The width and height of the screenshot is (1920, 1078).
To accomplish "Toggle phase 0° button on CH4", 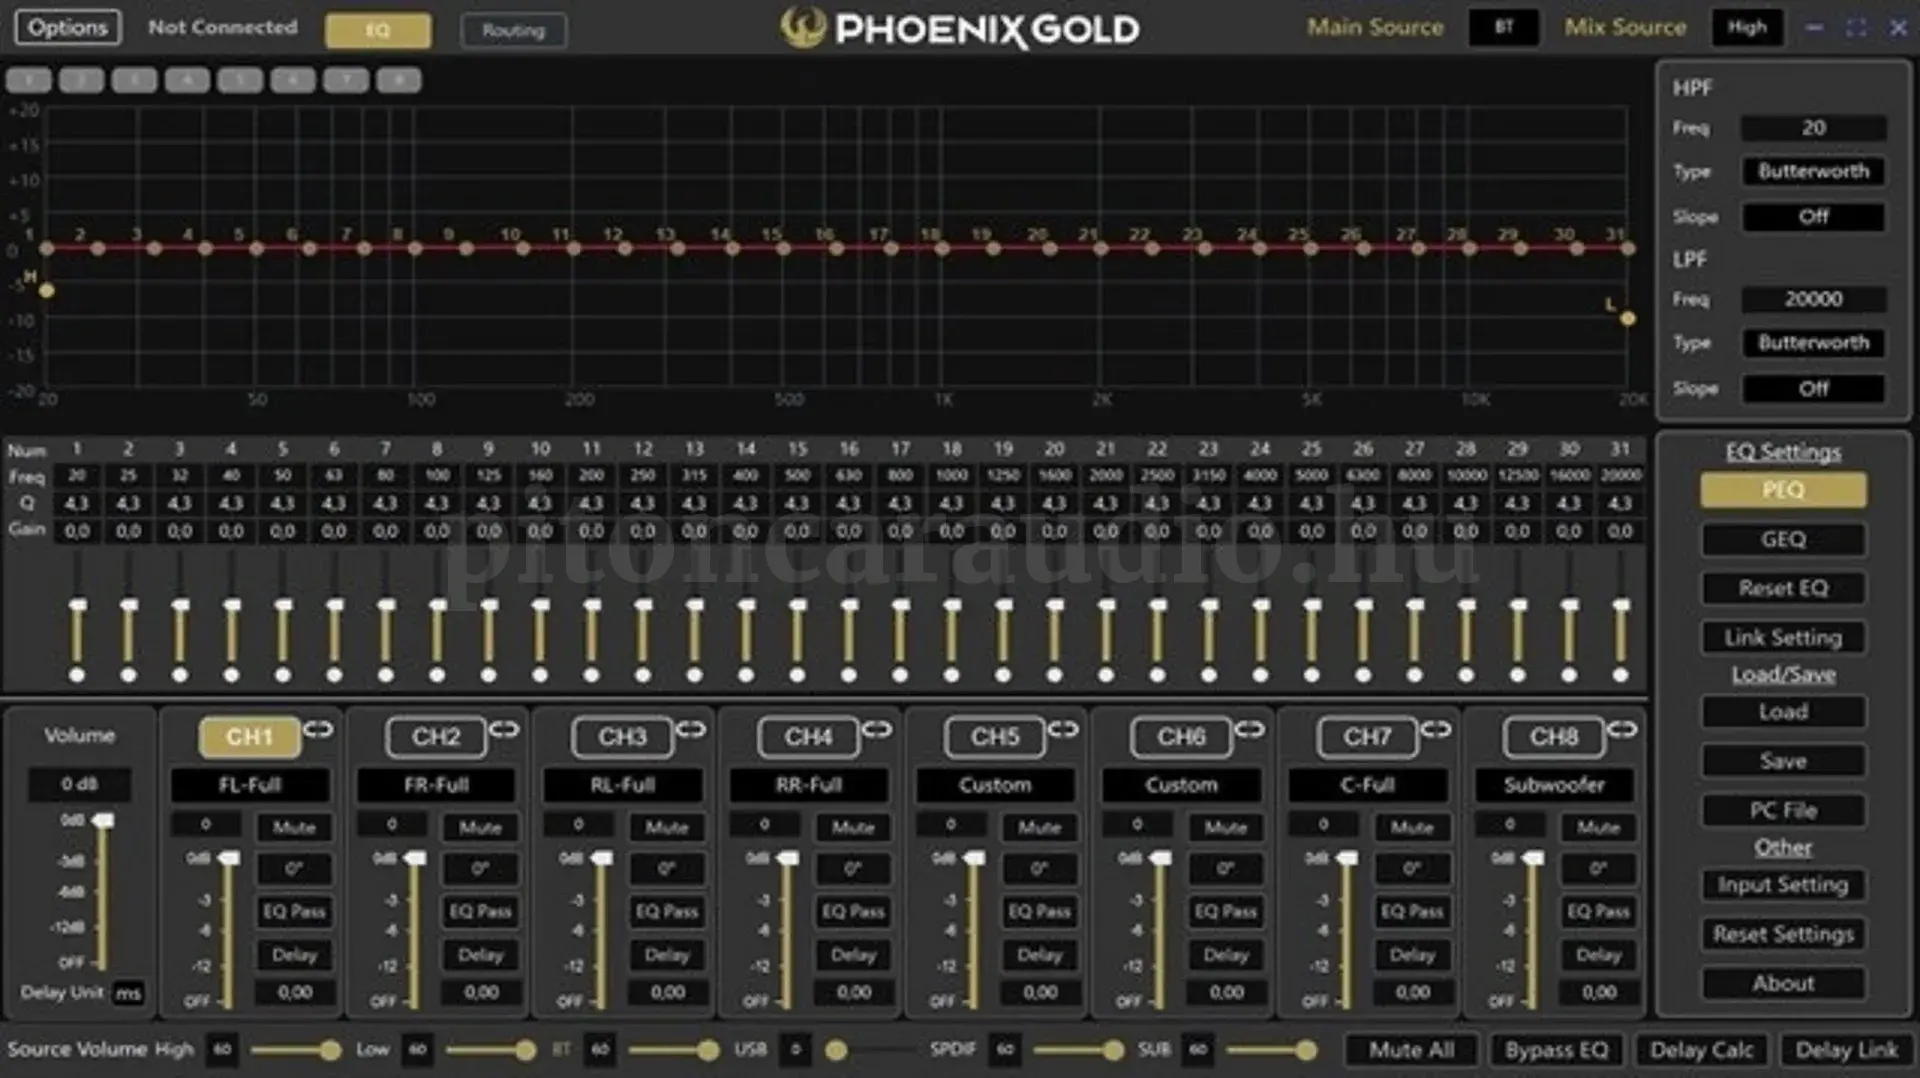I will pyautogui.click(x=853, y=868).
